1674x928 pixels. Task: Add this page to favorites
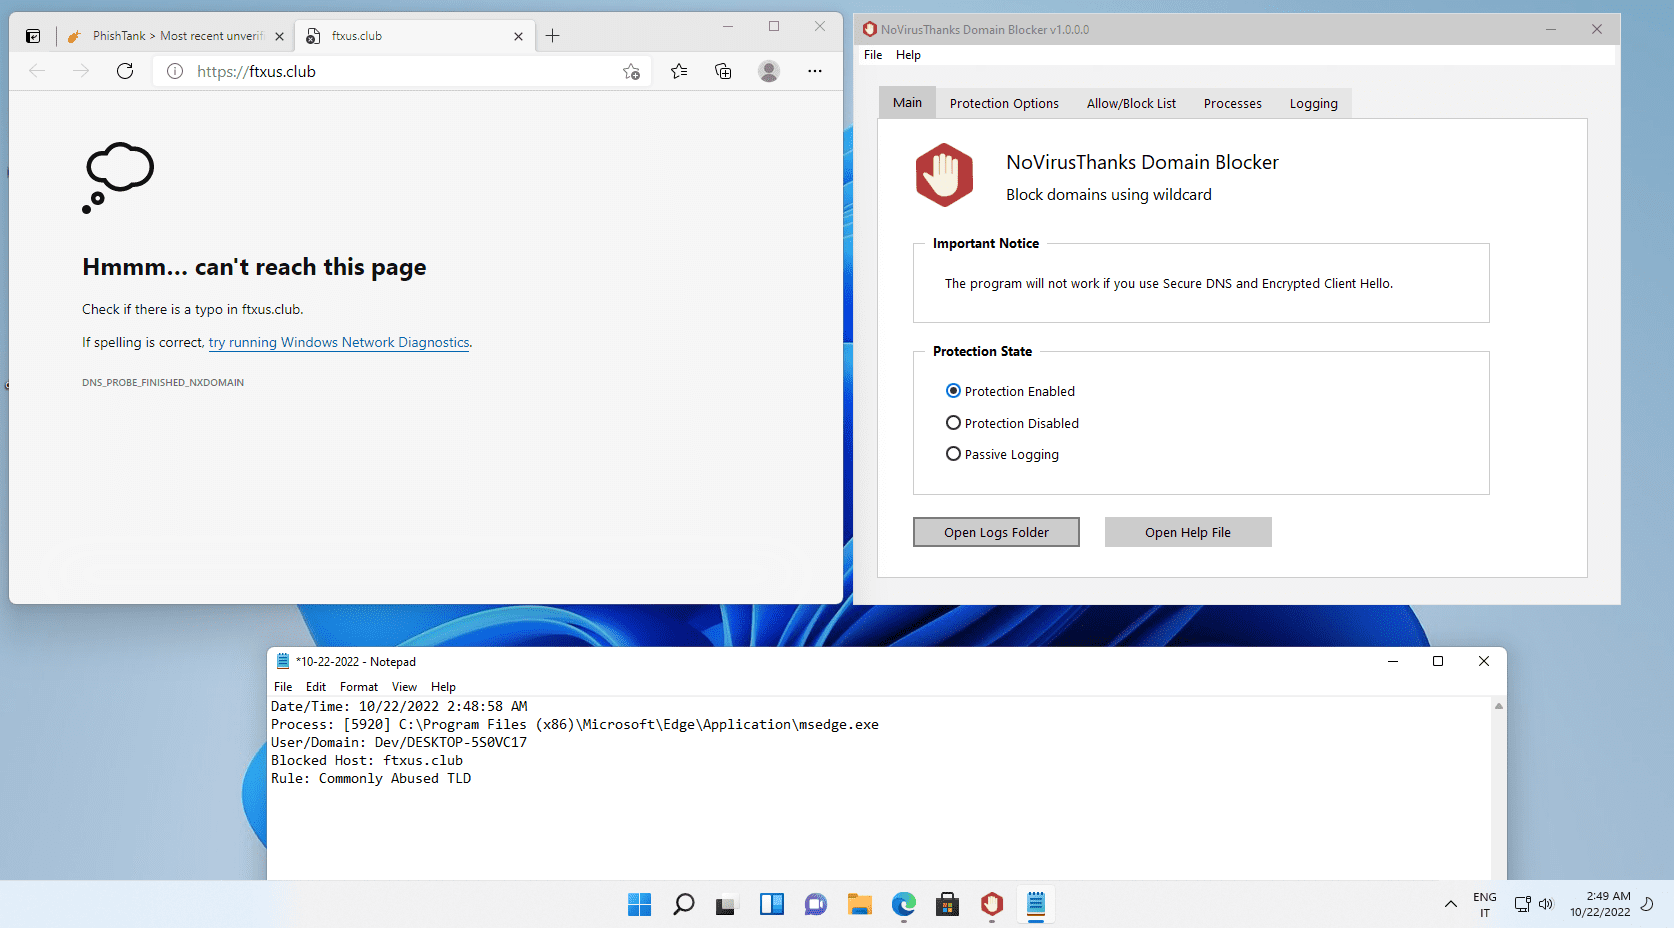coord(631,71)
